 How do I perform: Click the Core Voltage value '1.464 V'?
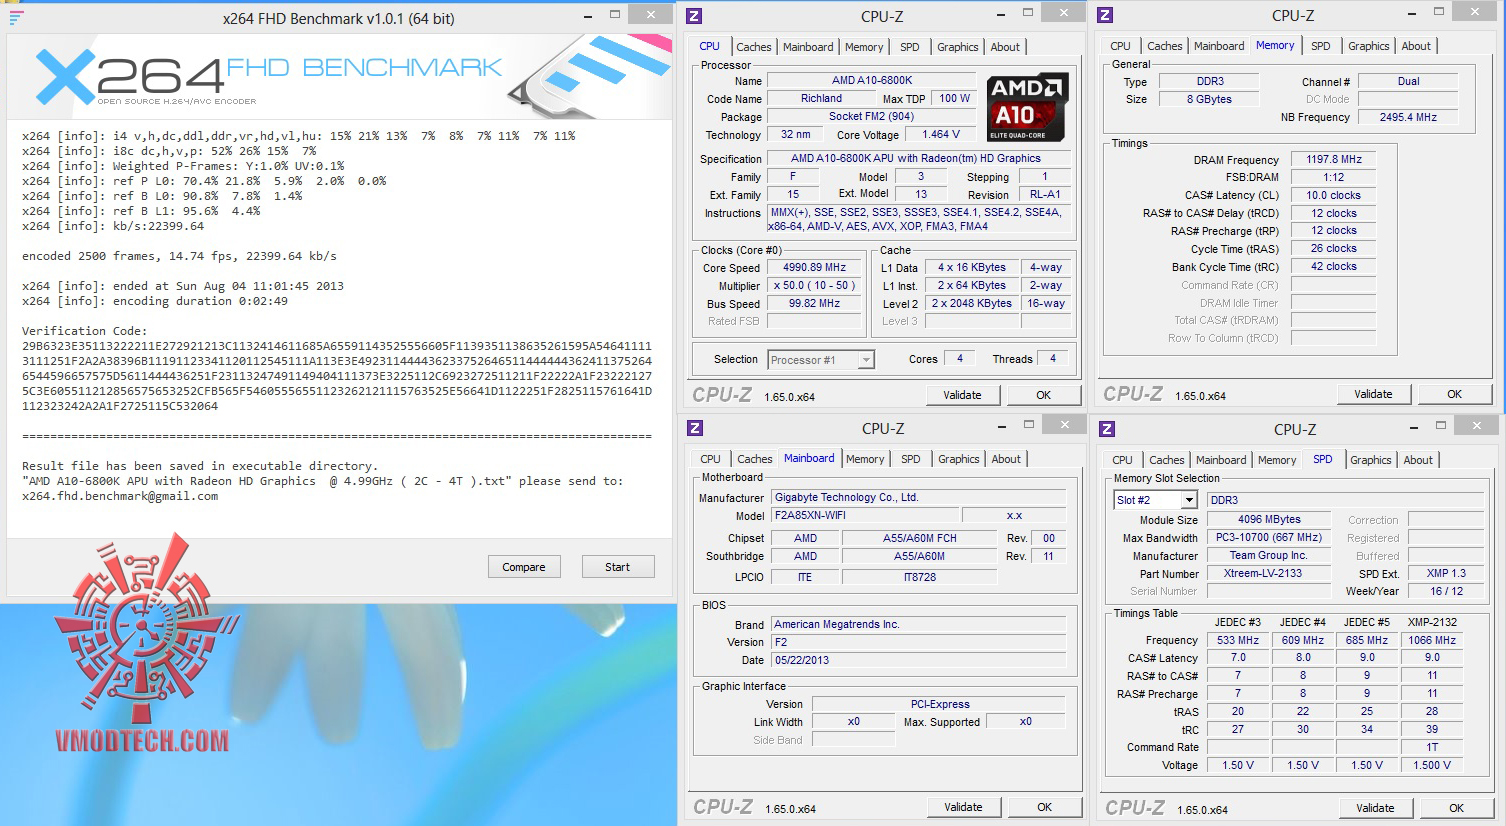tap(941, 135)
